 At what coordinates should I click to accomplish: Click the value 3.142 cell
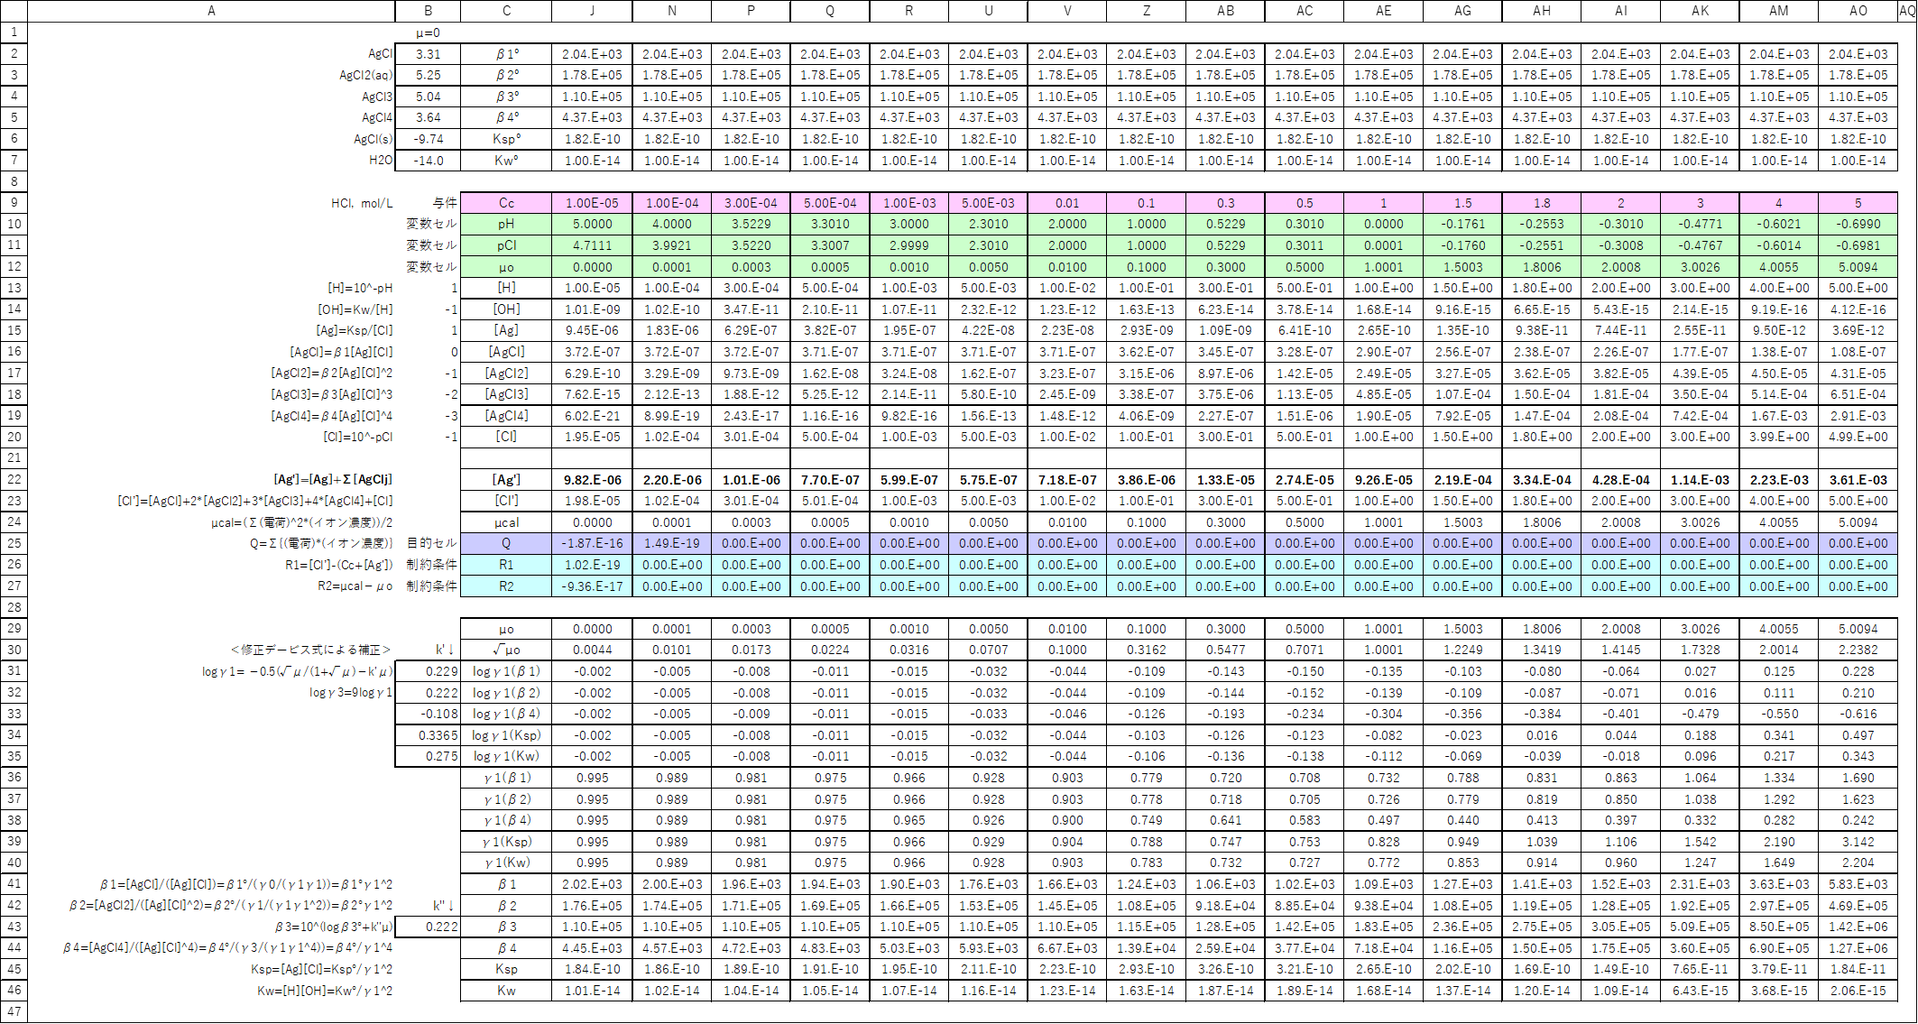1858,841
